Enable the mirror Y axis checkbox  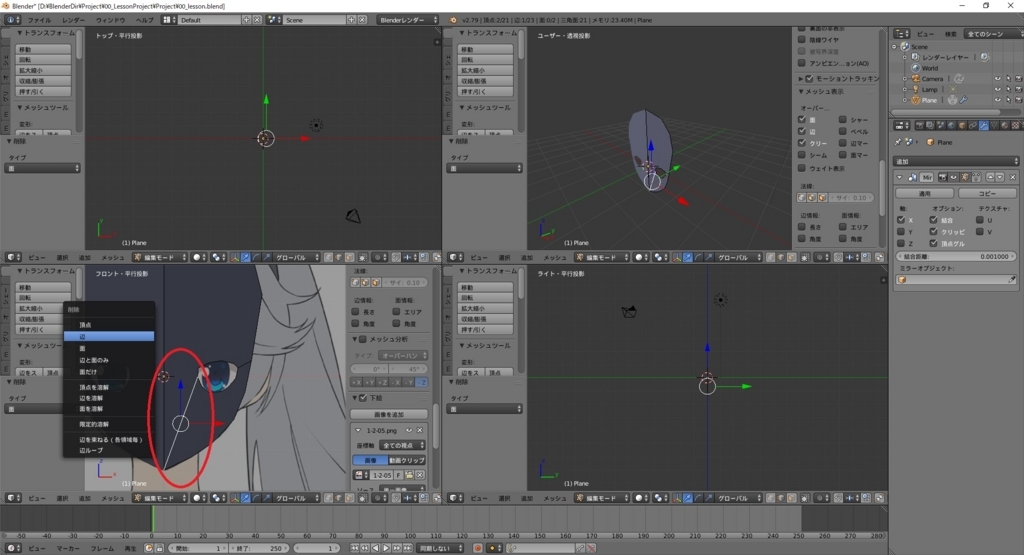click(x=901, y=232)
